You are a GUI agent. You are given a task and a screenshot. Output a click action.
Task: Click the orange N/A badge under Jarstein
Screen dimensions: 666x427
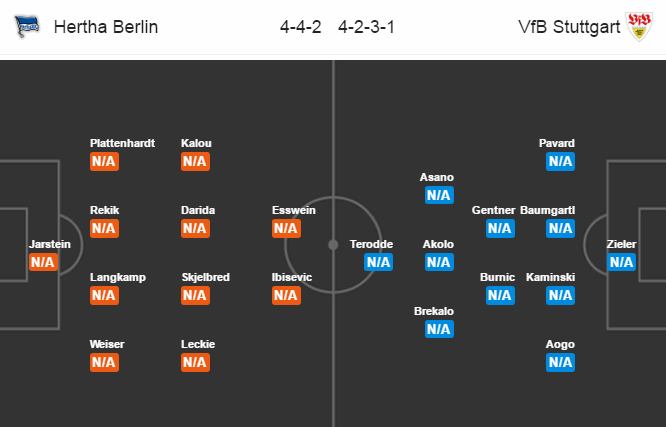tap(43, 262)
